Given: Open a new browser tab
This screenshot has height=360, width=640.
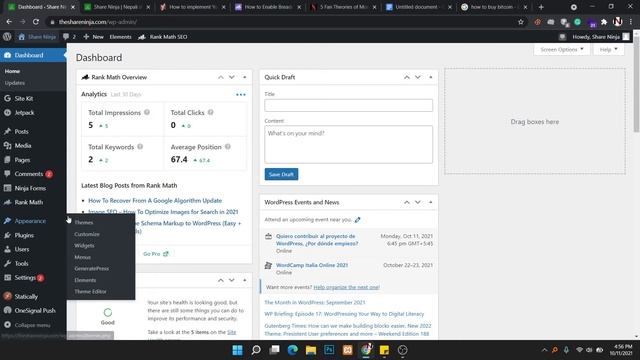Looking at the screenshot, I should [541, 7].
